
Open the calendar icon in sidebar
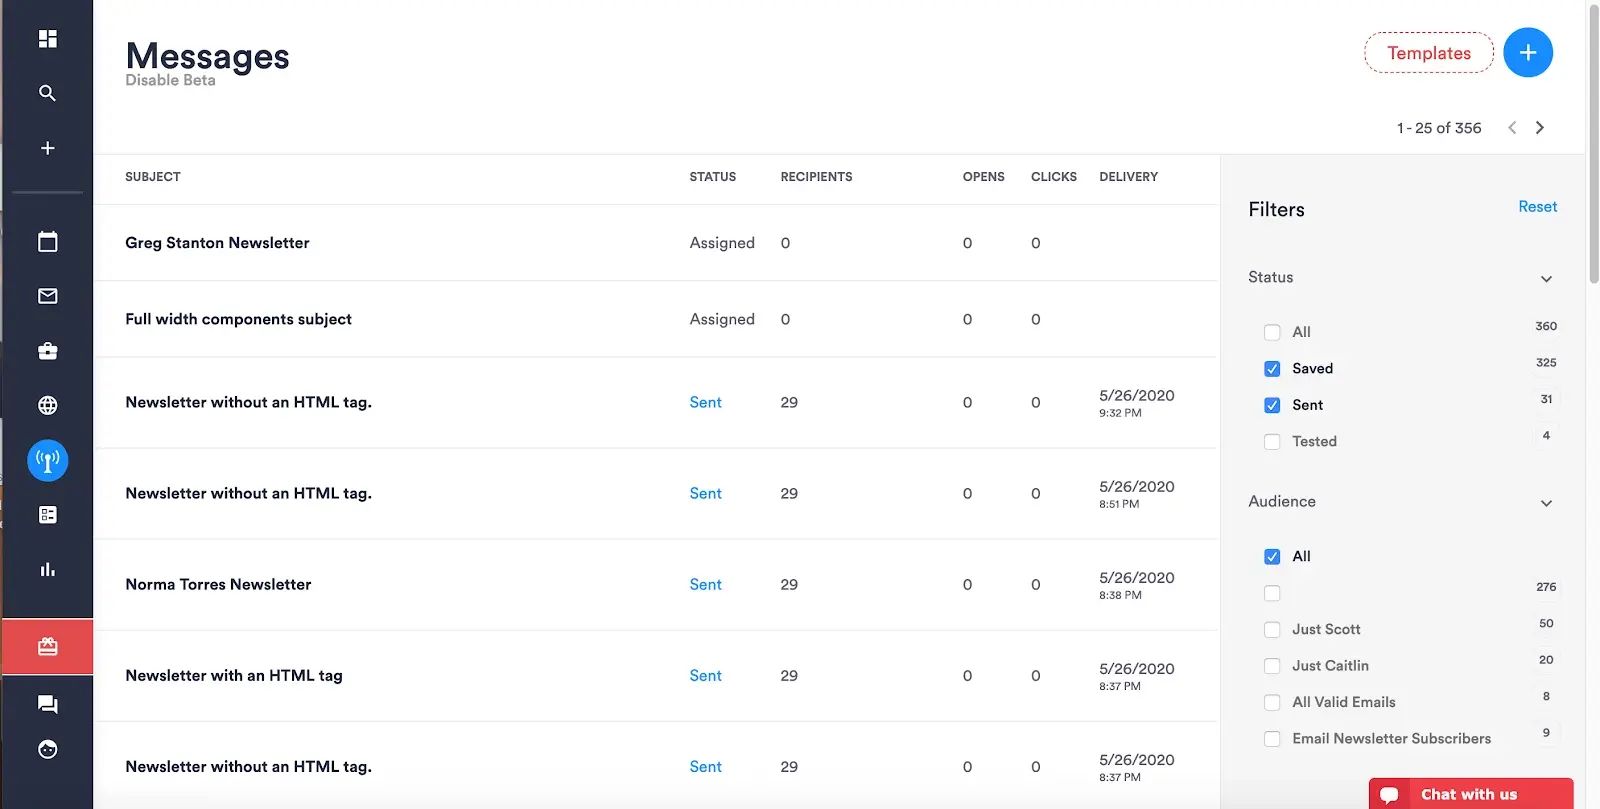click(47, 241)
